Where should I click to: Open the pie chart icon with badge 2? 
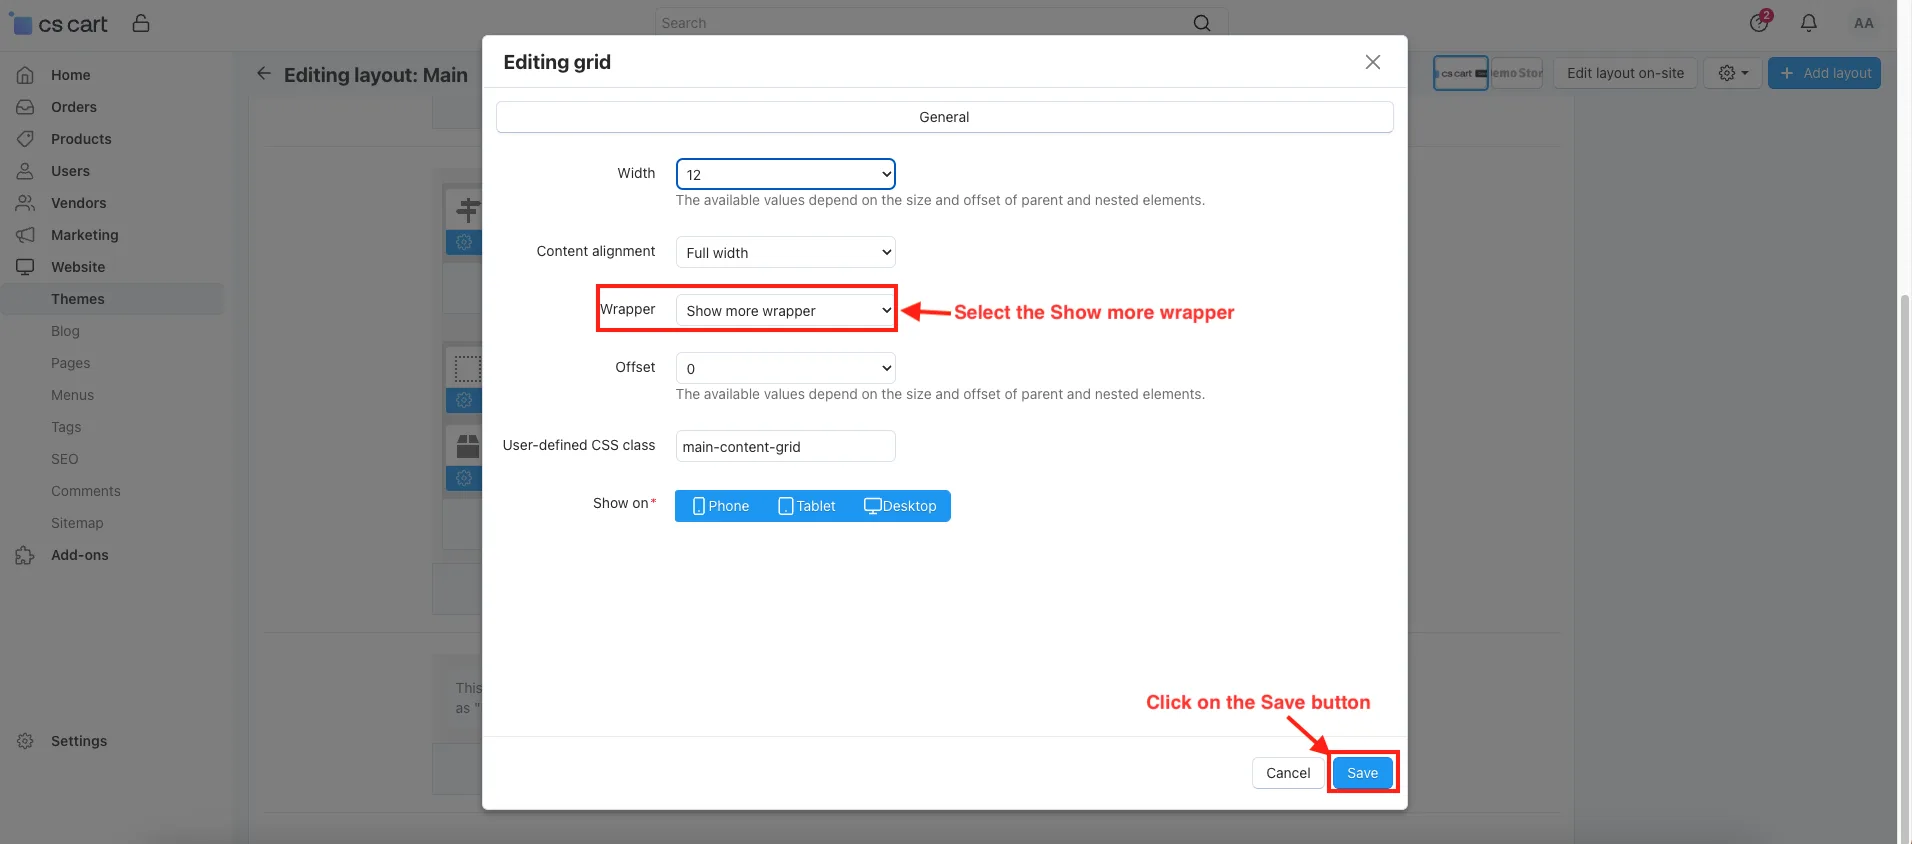pos(1759,22)
